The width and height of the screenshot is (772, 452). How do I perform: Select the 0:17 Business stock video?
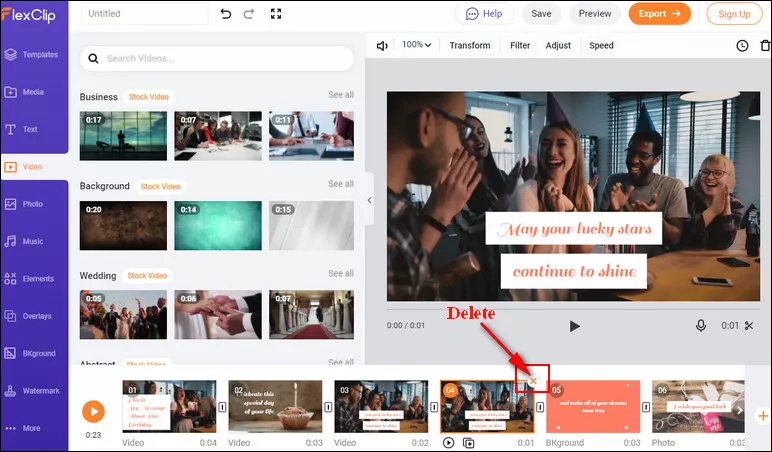(123, 136)
